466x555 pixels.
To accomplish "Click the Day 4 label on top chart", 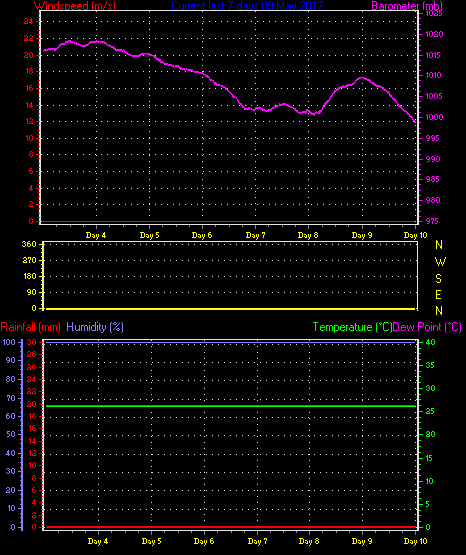I will point(96,235).
